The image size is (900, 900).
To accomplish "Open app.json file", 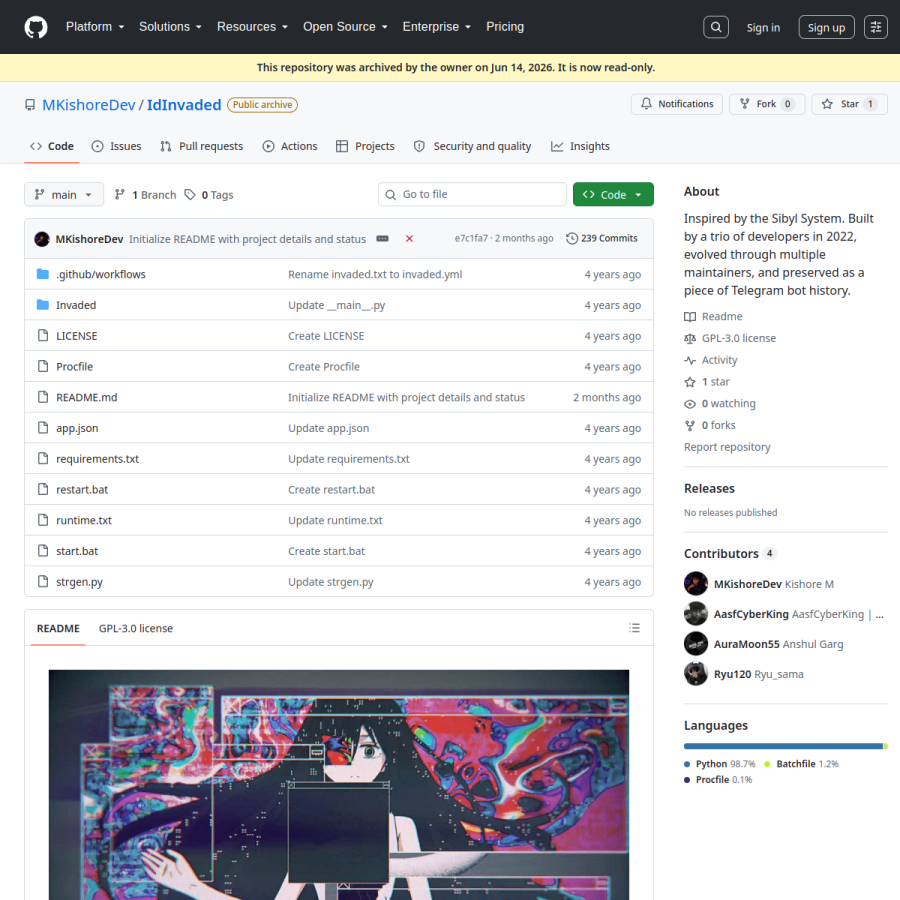I will 77,428.
